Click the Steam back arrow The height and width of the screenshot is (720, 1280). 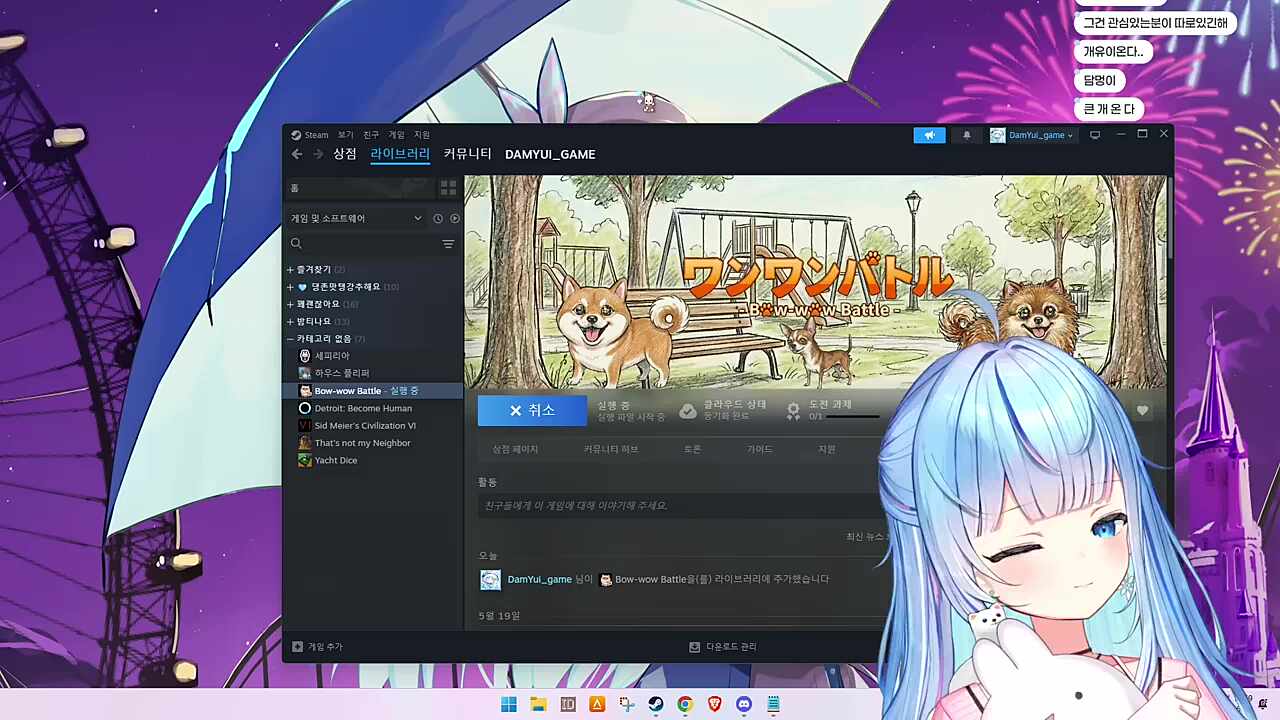(x=297, y=154)
